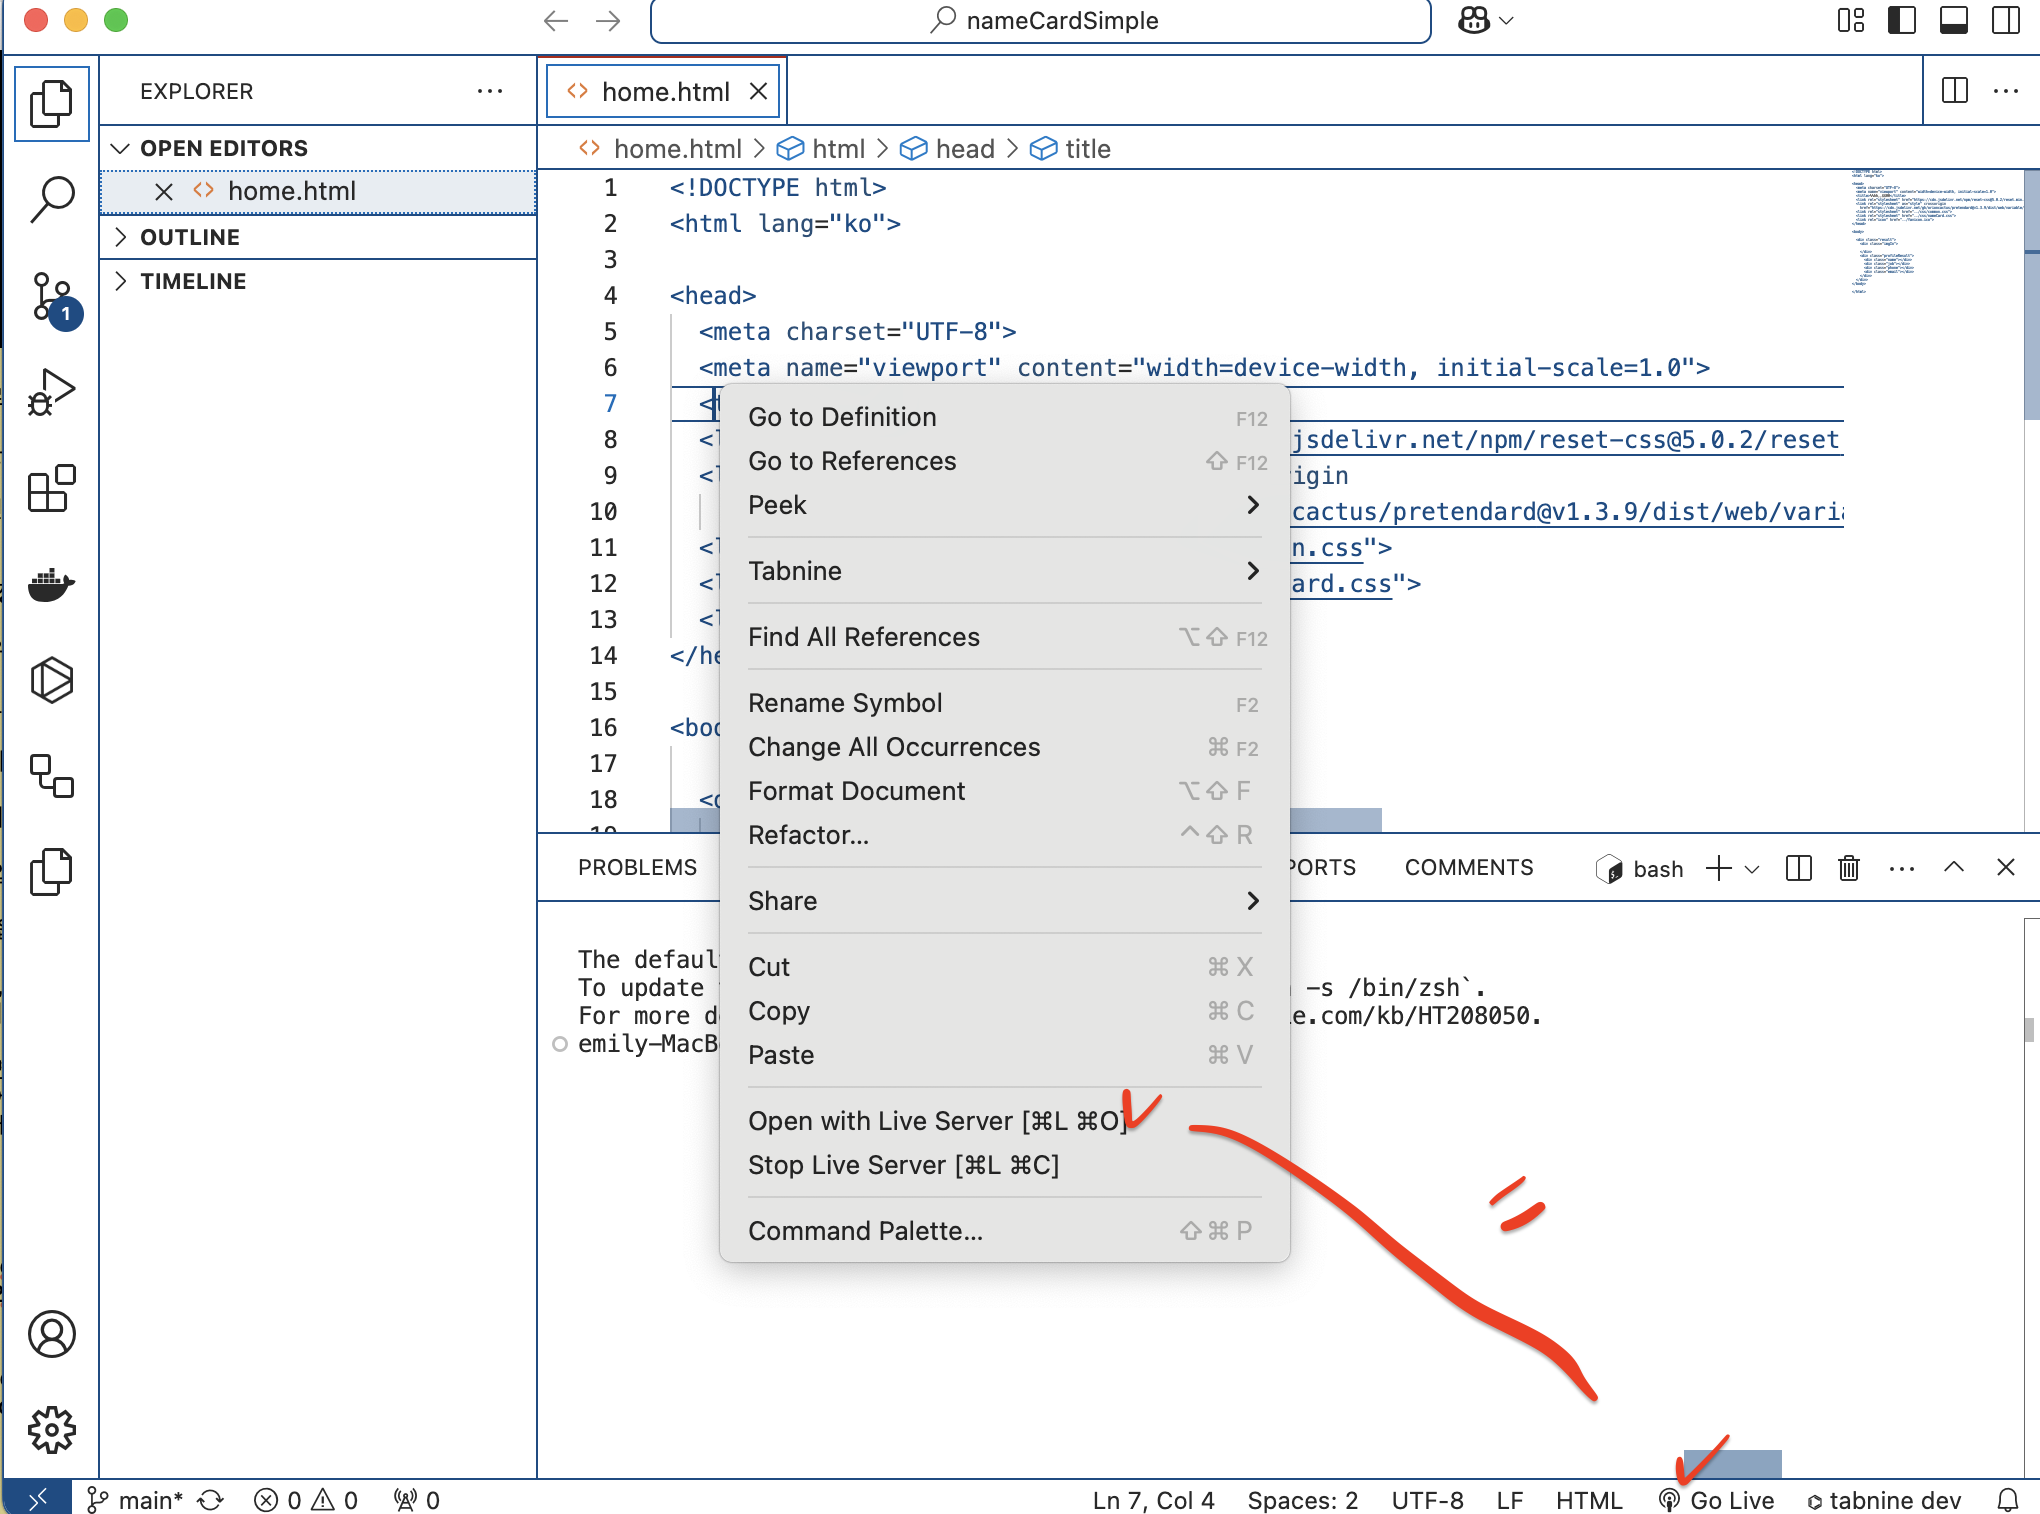Kill terminal with trash icon
The height and width of the screenshot is (1514, 2040).
click(x=1848, y=868)
